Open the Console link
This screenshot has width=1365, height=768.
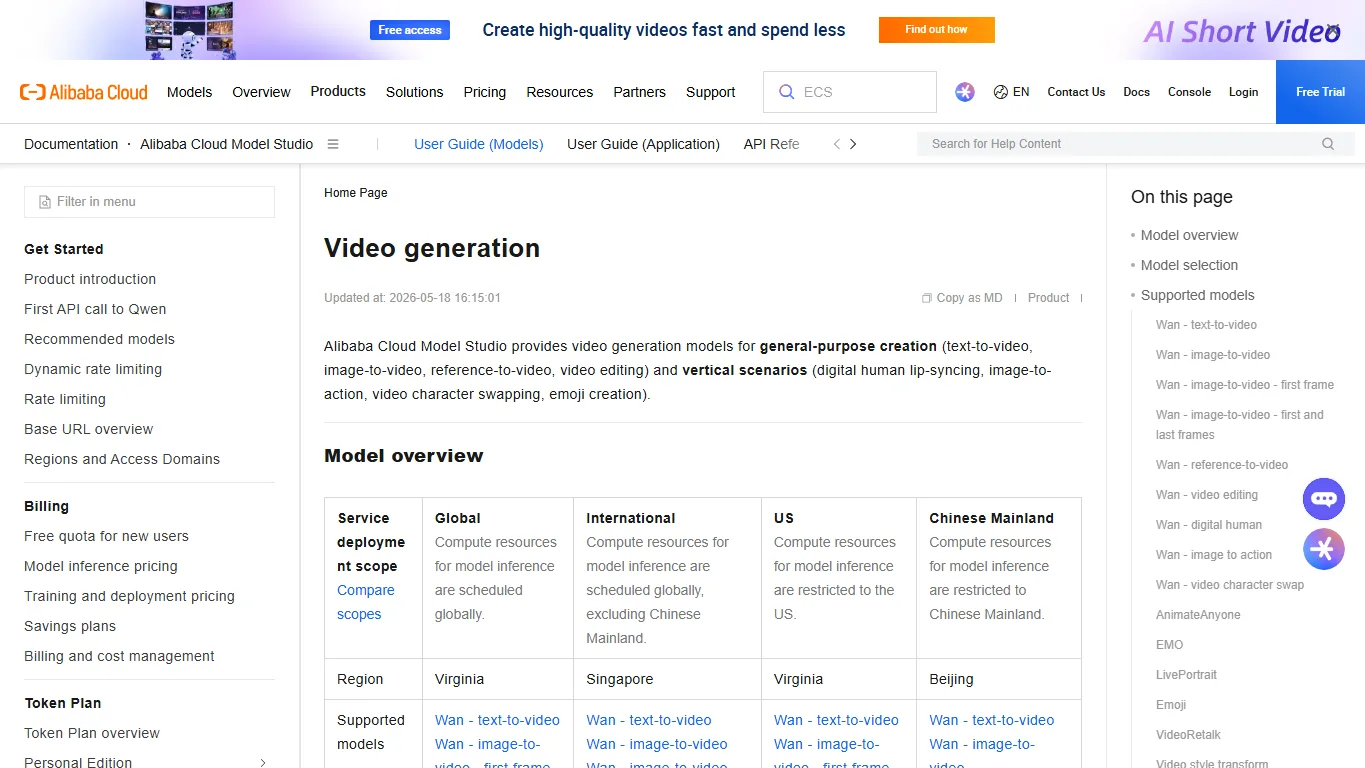1189,92
